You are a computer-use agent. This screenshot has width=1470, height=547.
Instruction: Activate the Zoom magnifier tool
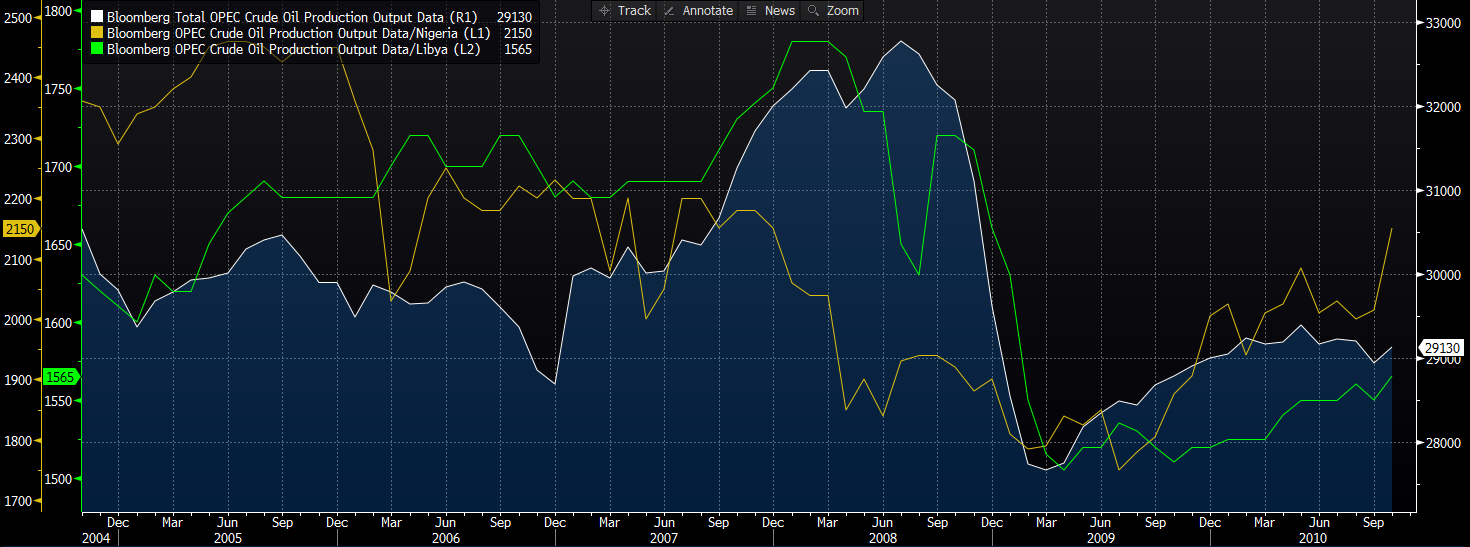point(833,10)
